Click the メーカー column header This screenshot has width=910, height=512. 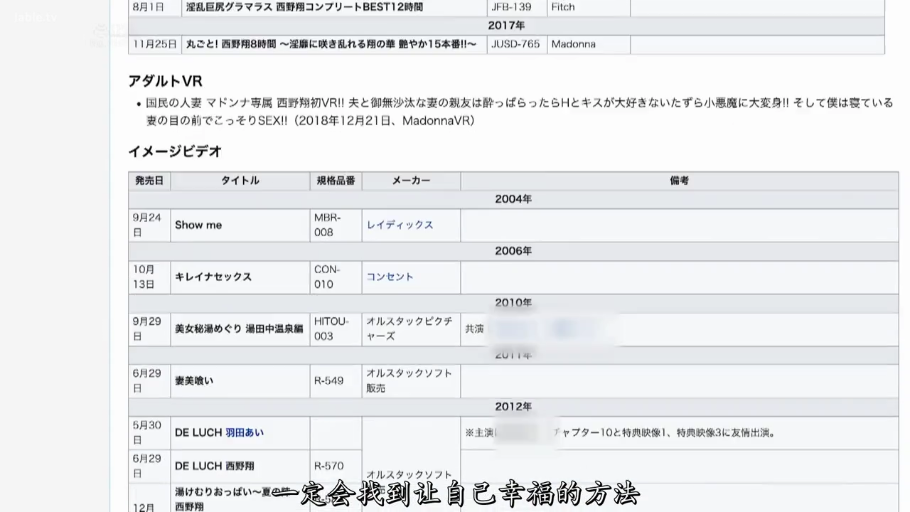pyautogui.click(x=411, y=181)
